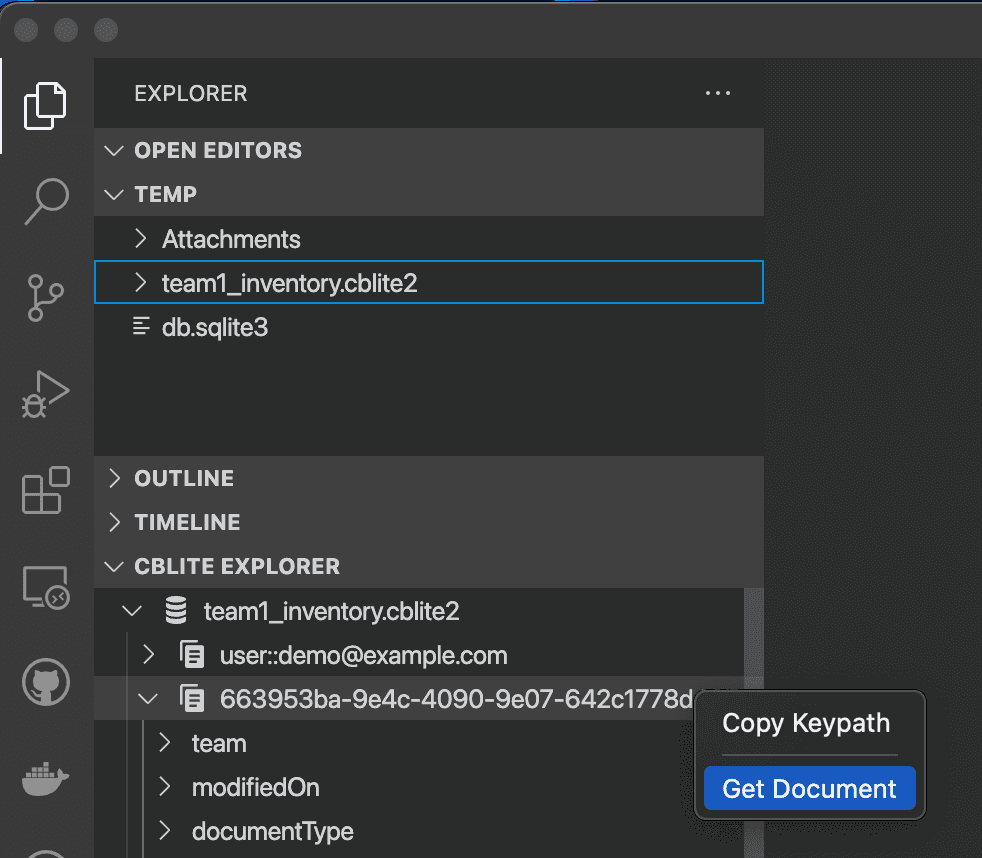Click the red close window button
The height and width of the screenshot is (858, 982).
(26, 29)
